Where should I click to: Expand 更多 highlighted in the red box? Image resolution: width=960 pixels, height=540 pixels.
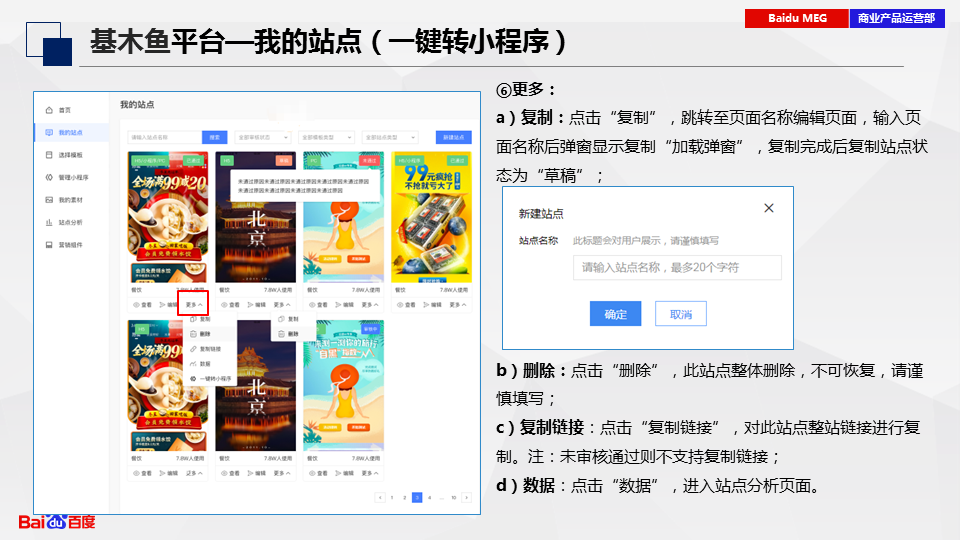[193, 304]
